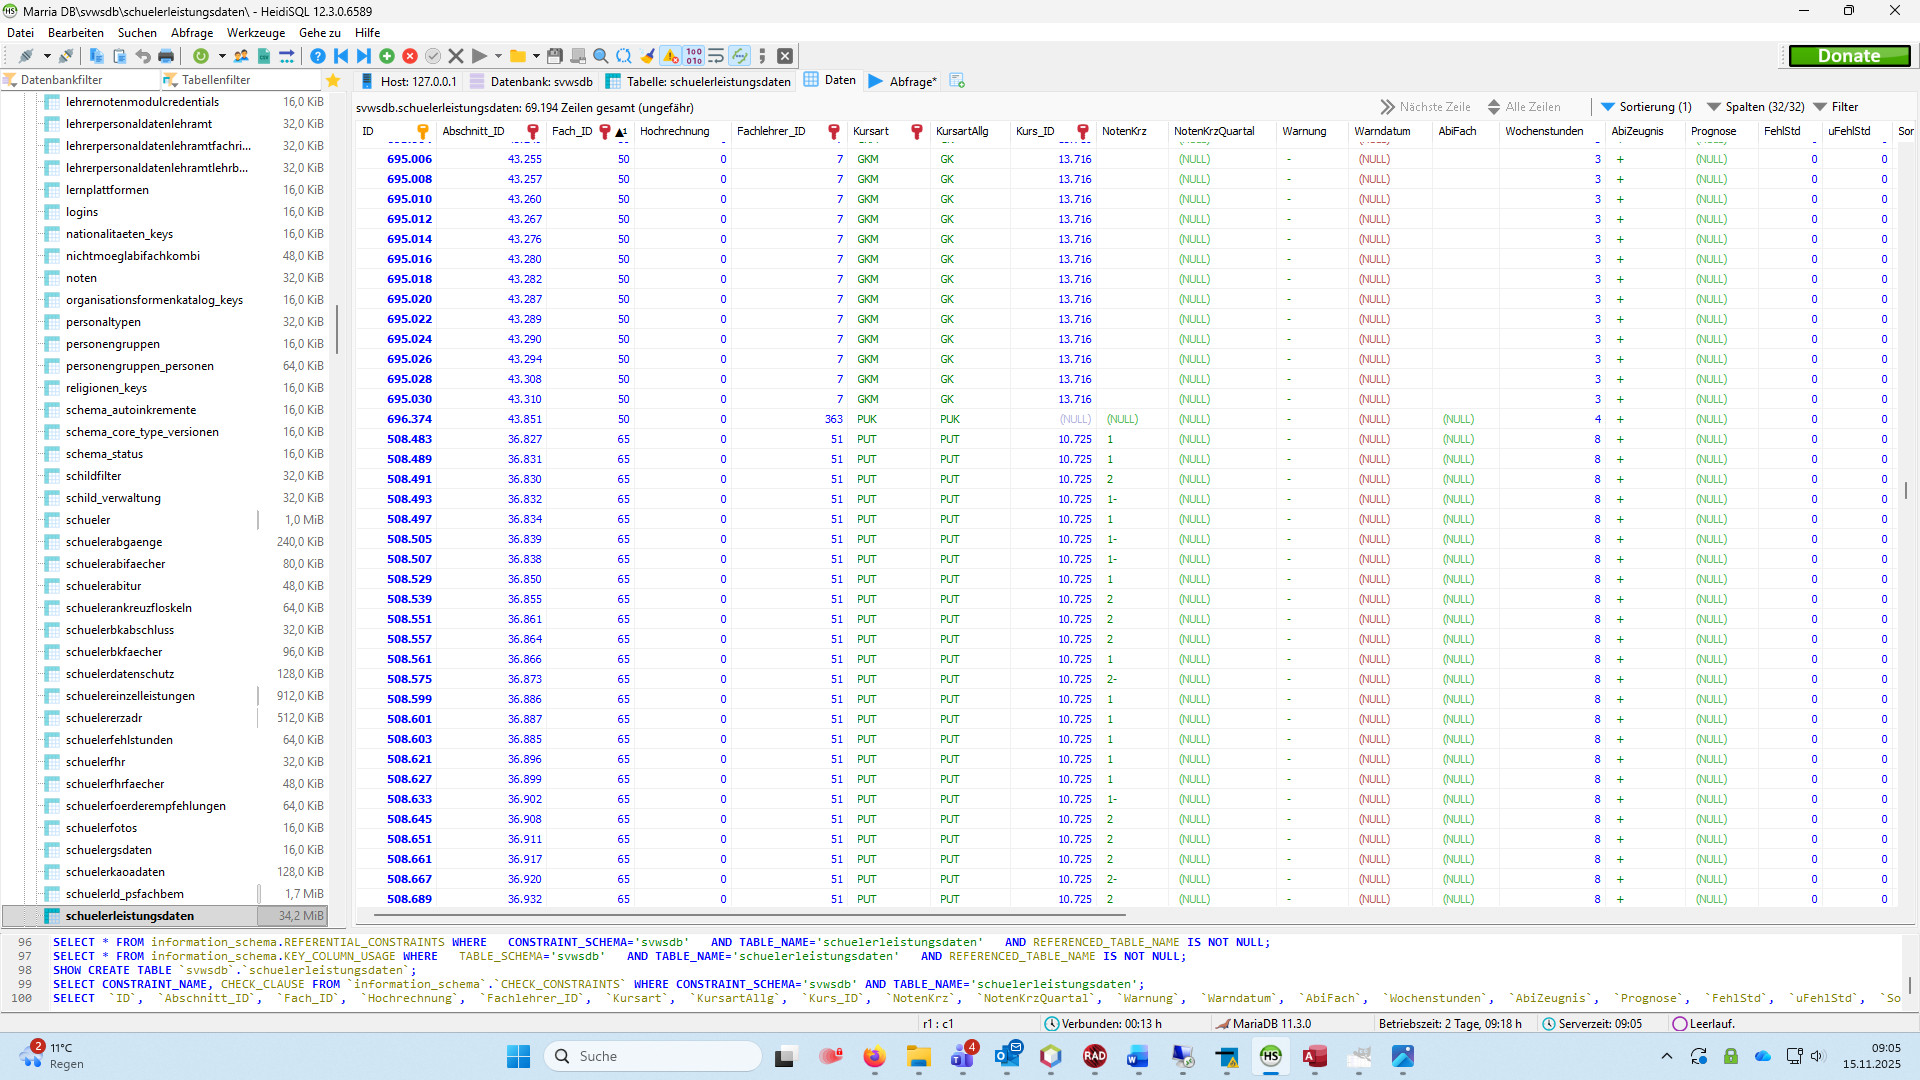1920x1080 pixels.
Task: Toggle favorites star filter in tree
Action: [334, 80]
